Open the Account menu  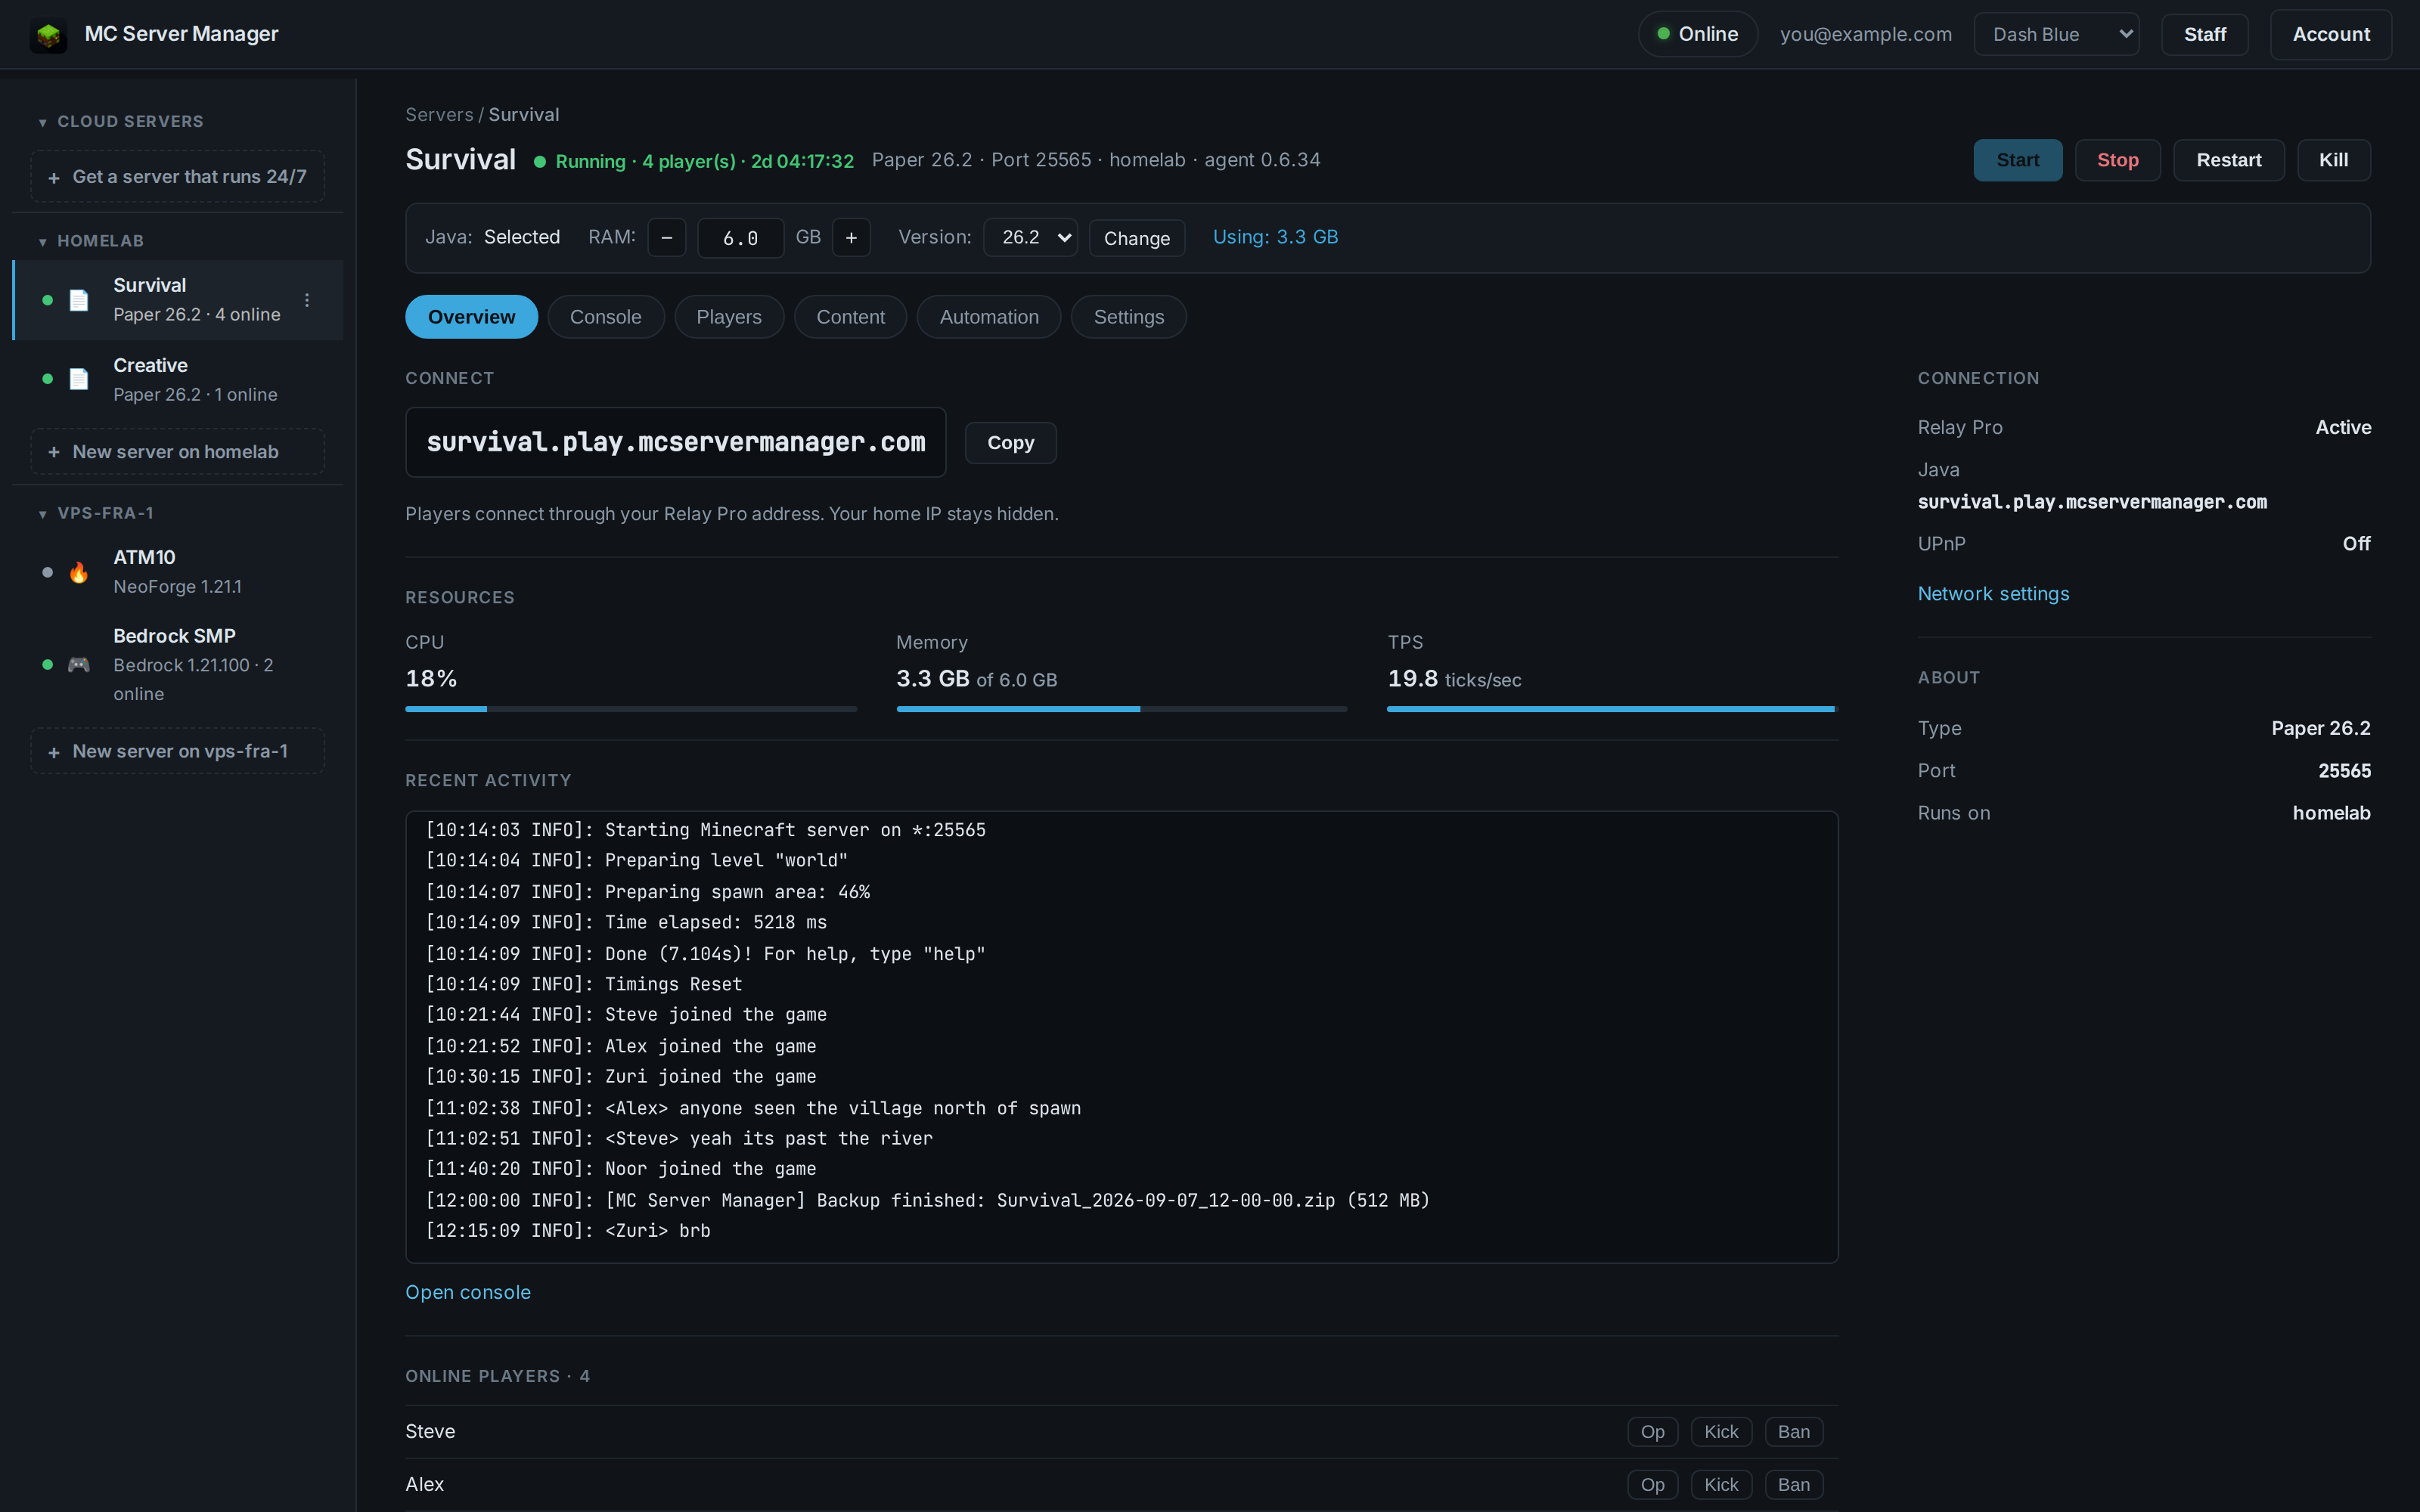pyautogui.click(x=2330, y=35)
